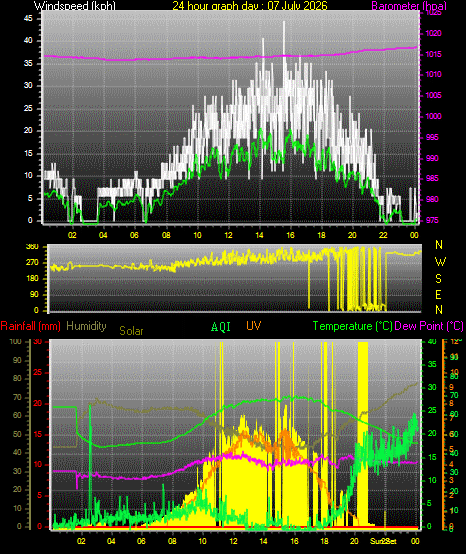This screenshot has width=466, height=554.
Task: Click the 12 hour tick on the windspeed graph
Action: tap(228, 235)
